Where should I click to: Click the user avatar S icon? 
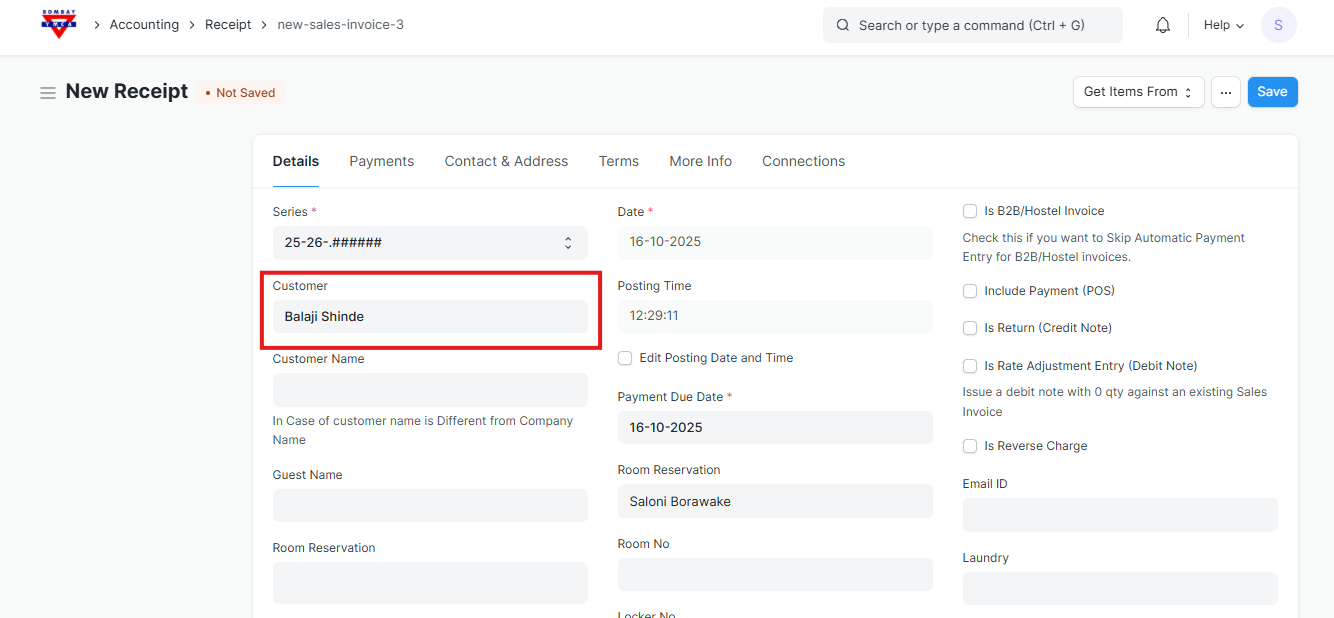1278,25
